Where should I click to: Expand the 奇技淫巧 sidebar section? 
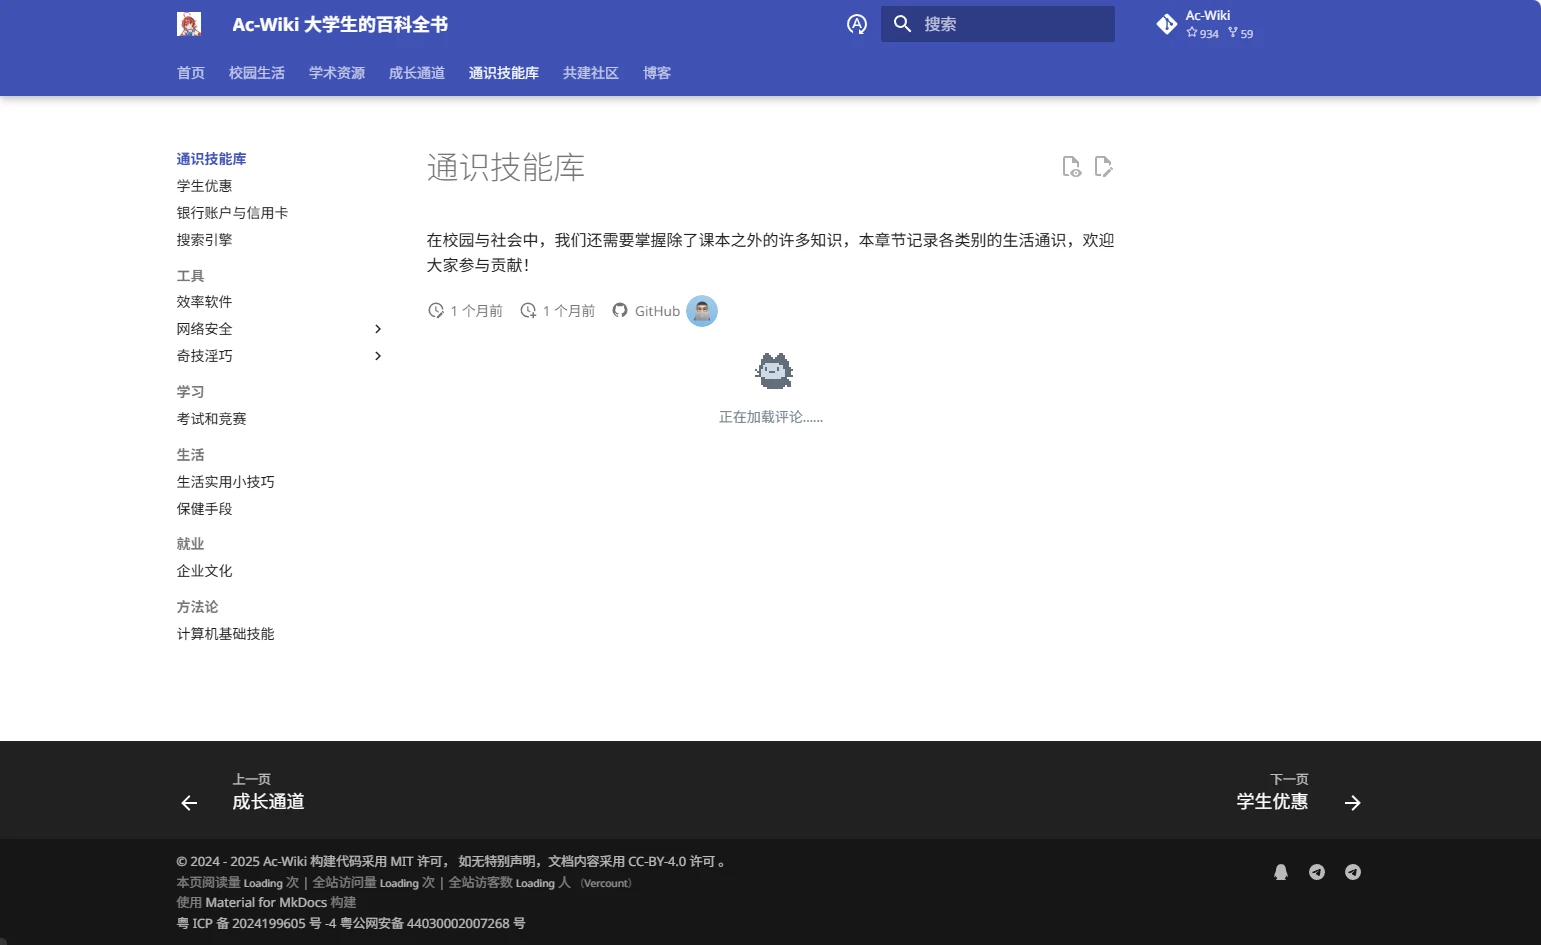coord(378,356)
